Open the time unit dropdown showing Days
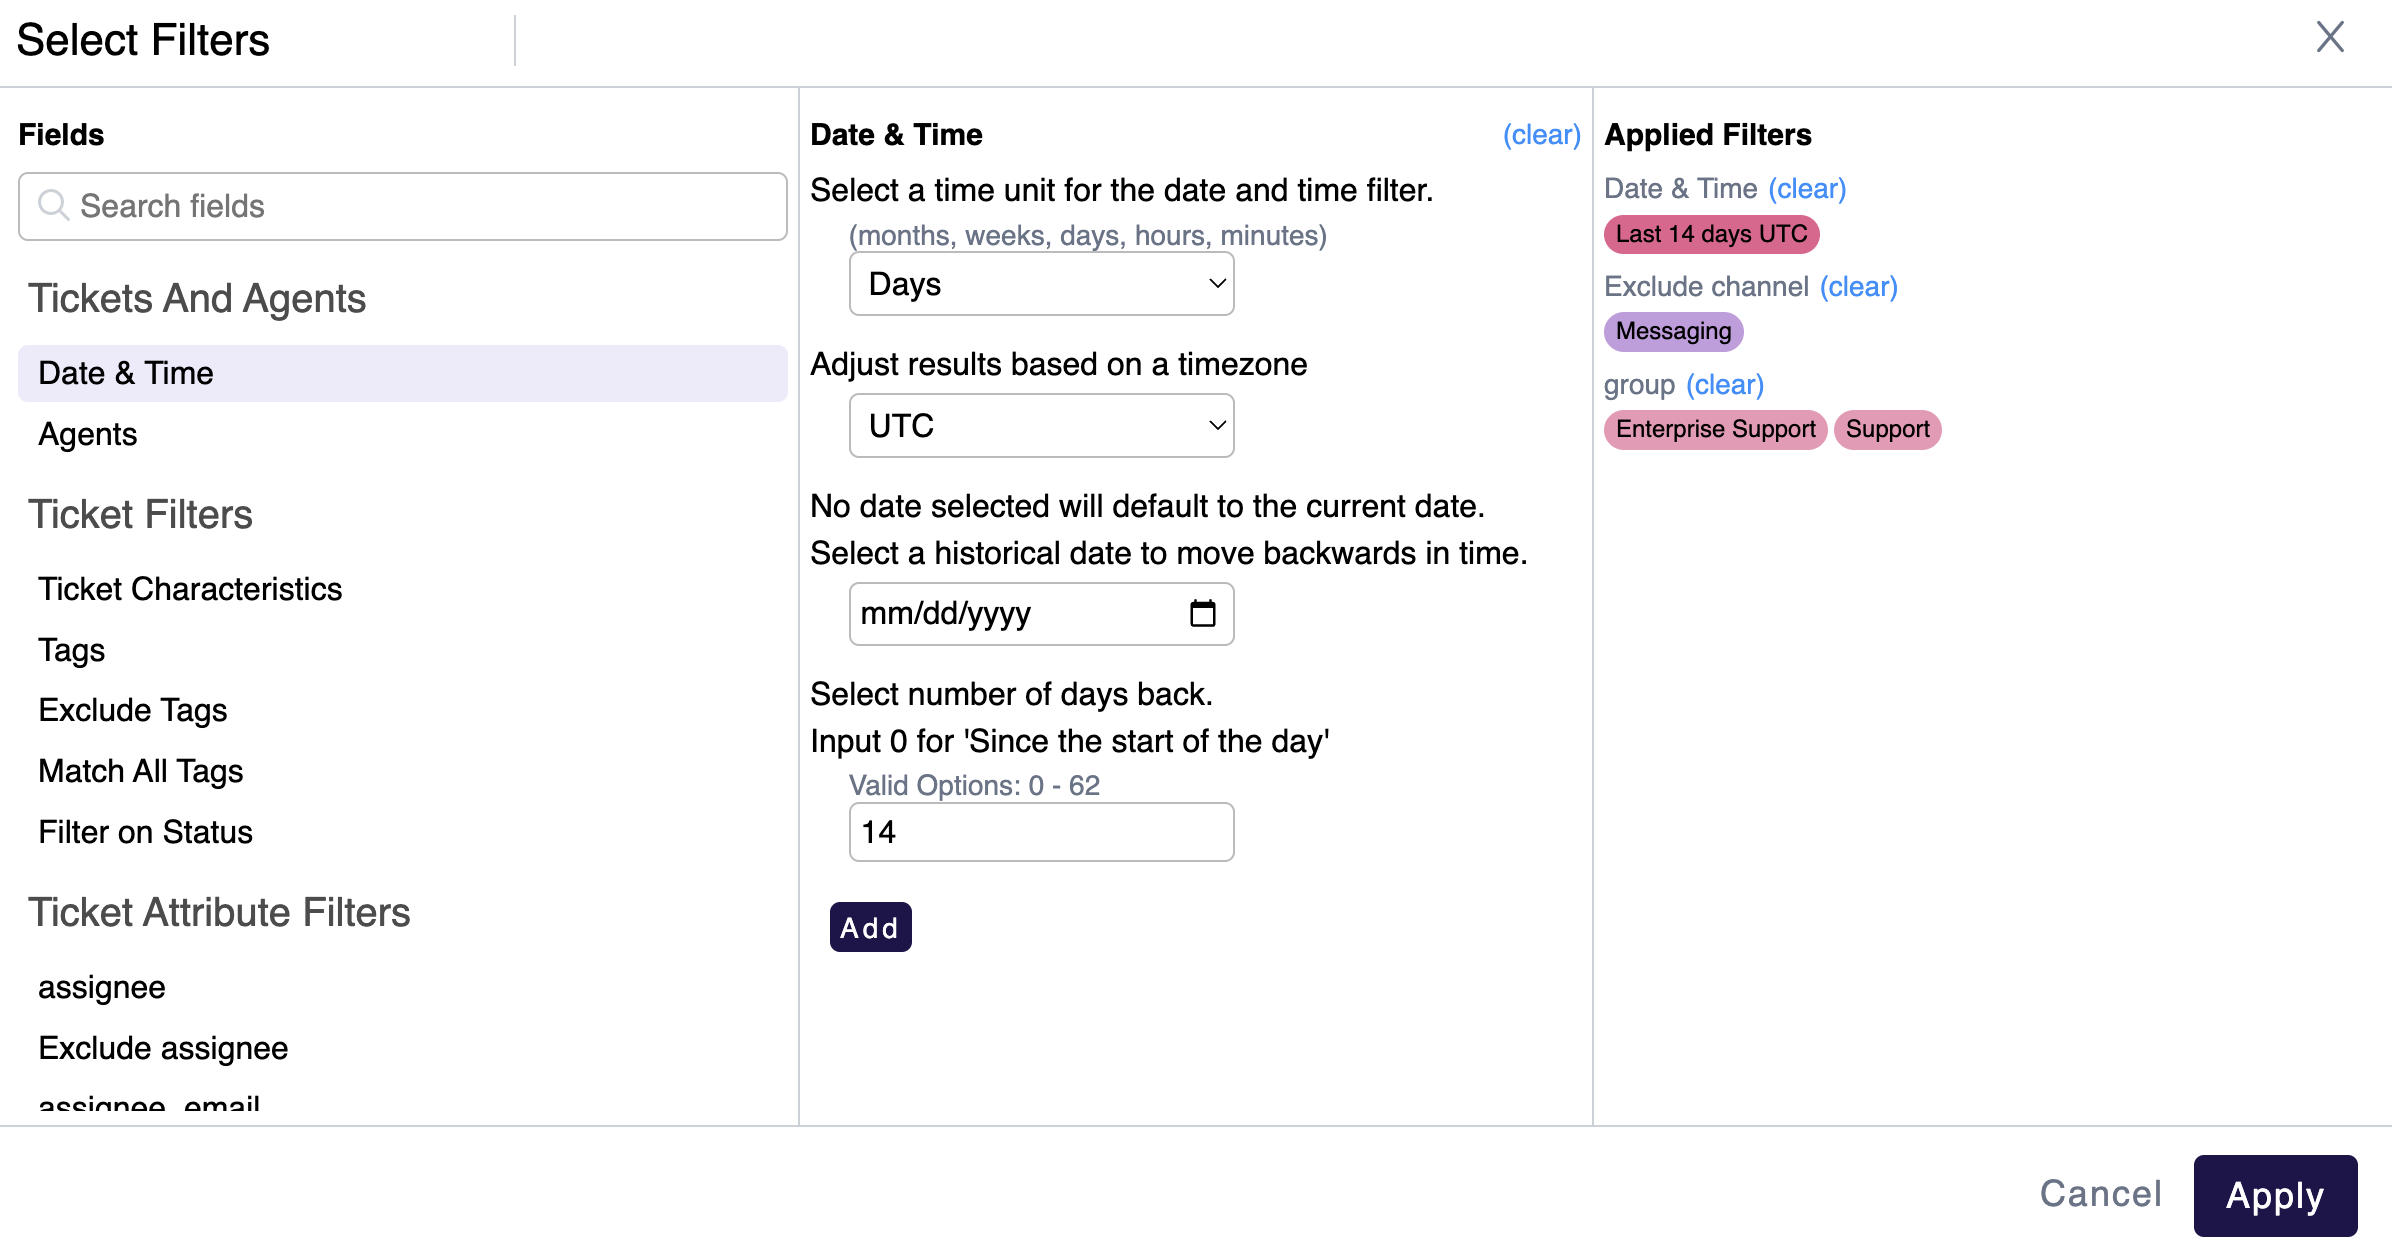The width and height of the screenshot is (2392, 1254). 1041,284
